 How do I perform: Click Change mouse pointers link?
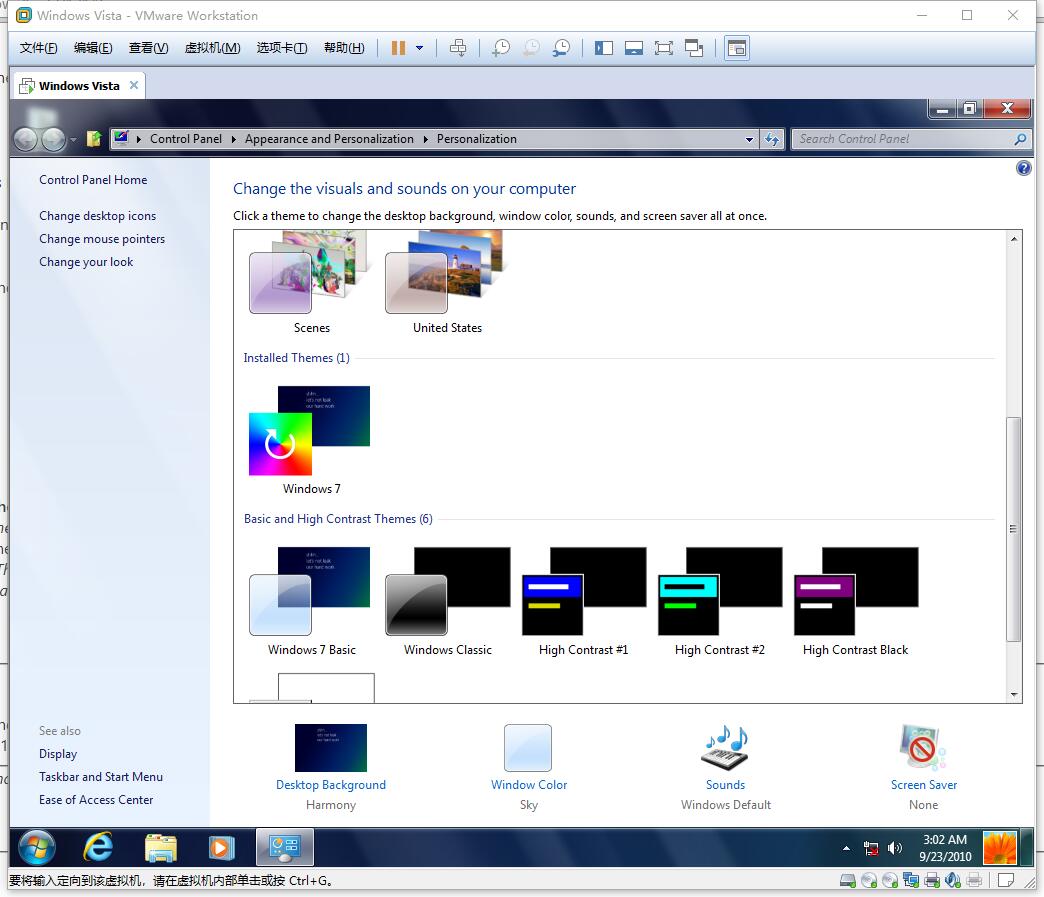[x=102, y=239]
